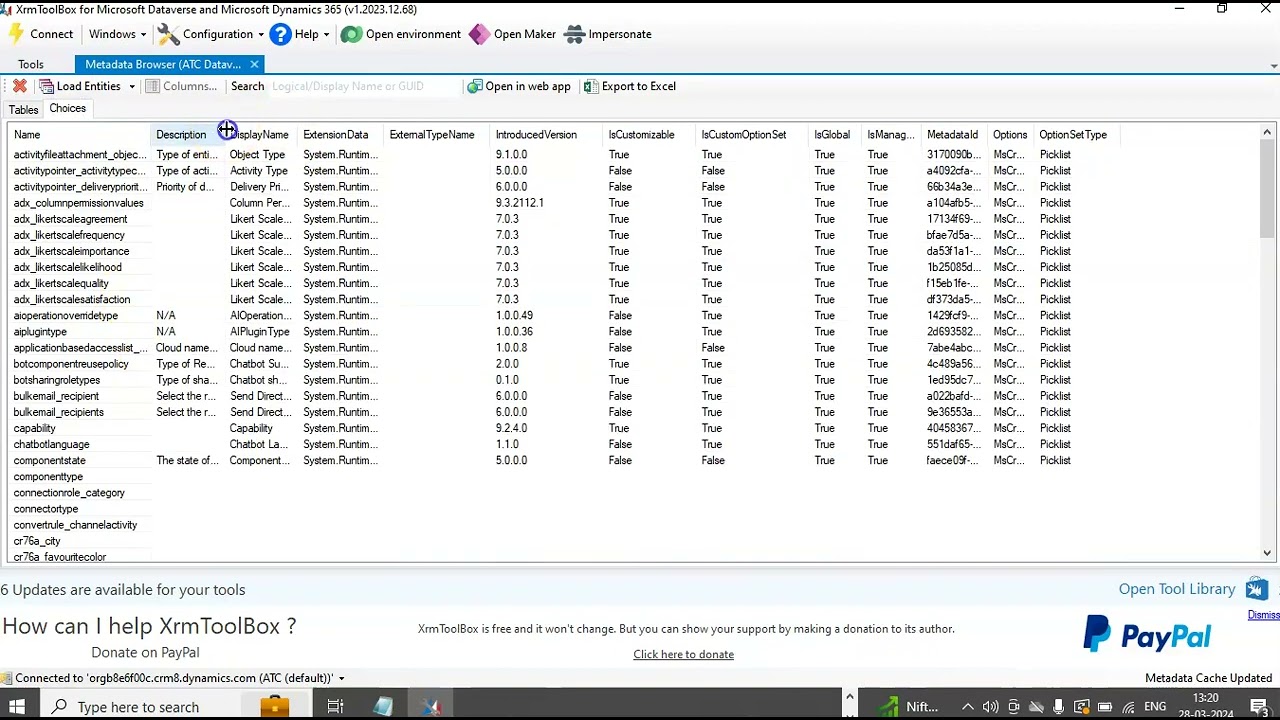Image resolution: width=1280 pixels, height=720 pixels.
Task: Click the red X close tool icon
Action: (19, 86)
